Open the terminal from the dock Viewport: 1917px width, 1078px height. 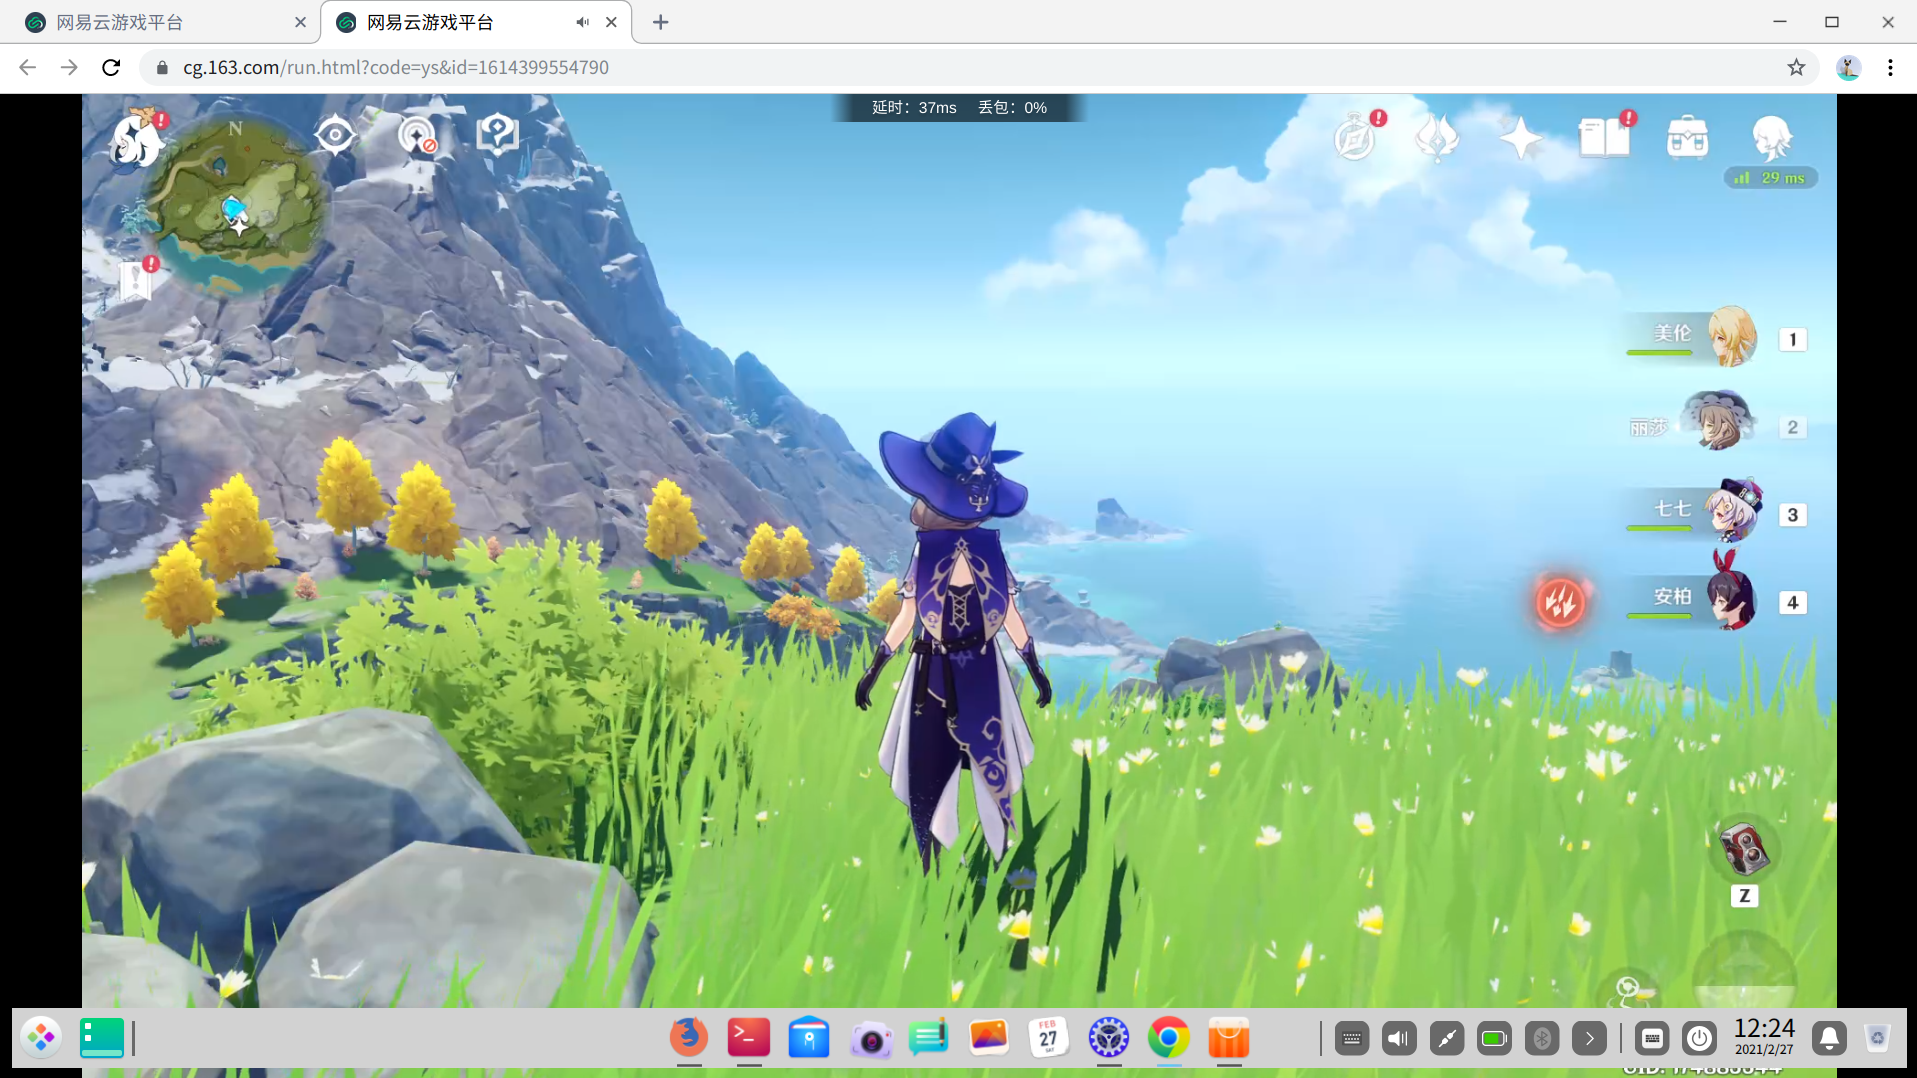point(749,1037)
